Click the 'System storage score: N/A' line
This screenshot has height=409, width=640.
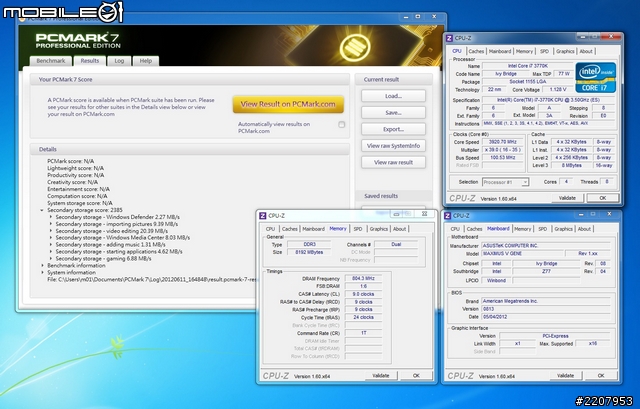point(80,203)
